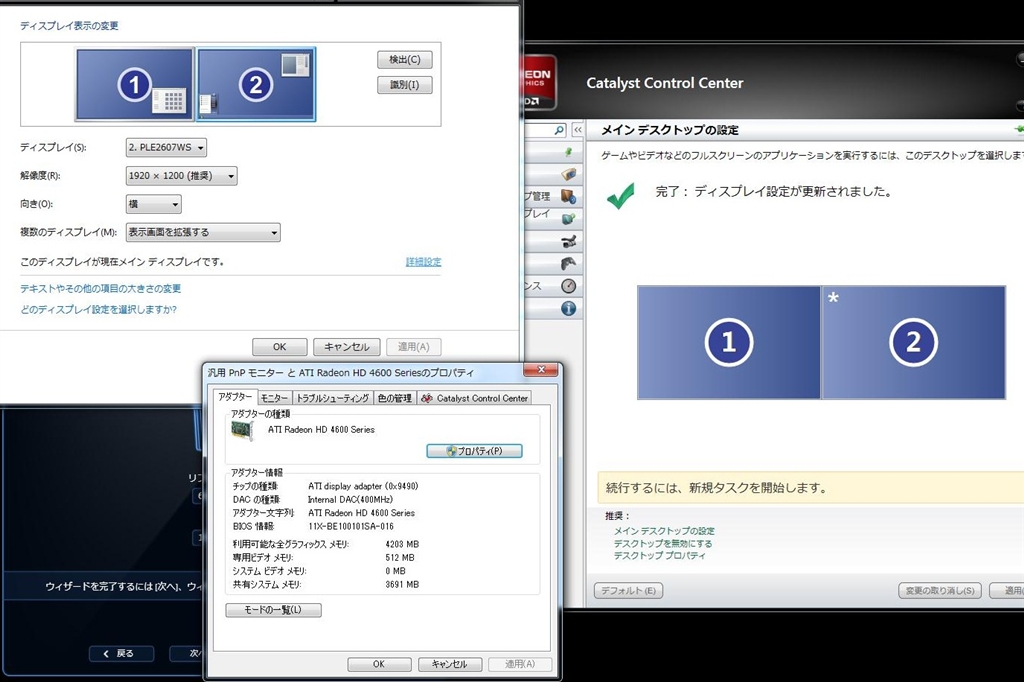Open the performance gauge category icon
Image resolution: width=1024 pixels, height=682 pixels.
pos(568,285)
